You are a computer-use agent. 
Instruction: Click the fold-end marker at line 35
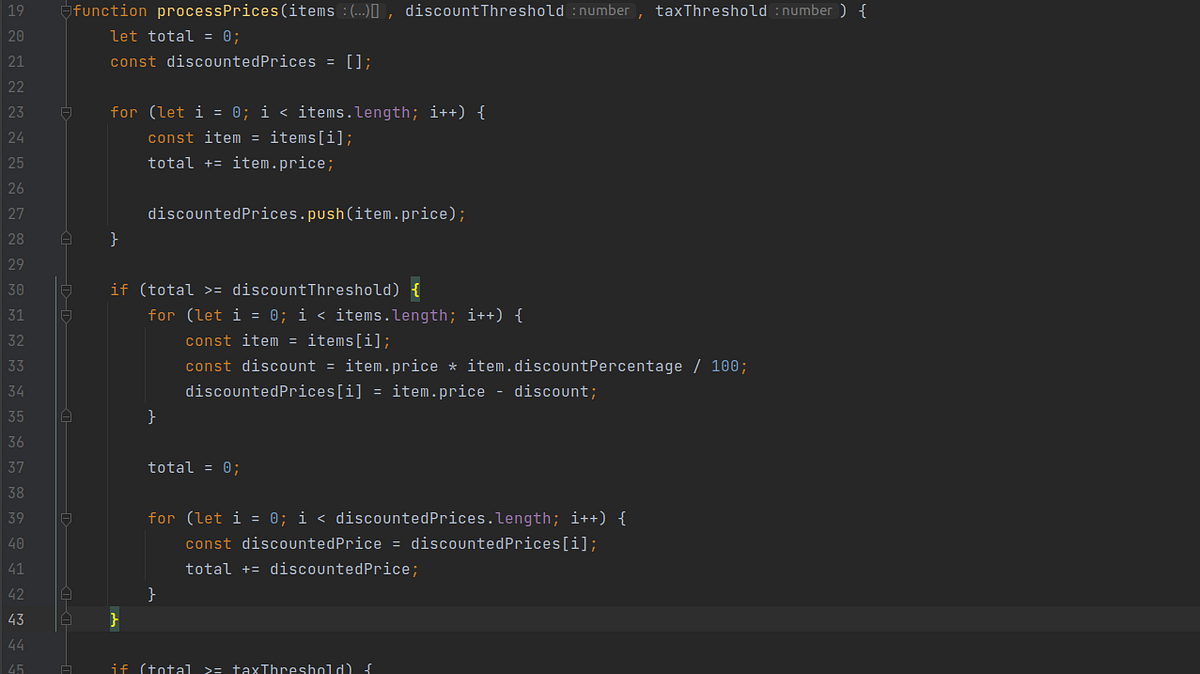point(66,416)
